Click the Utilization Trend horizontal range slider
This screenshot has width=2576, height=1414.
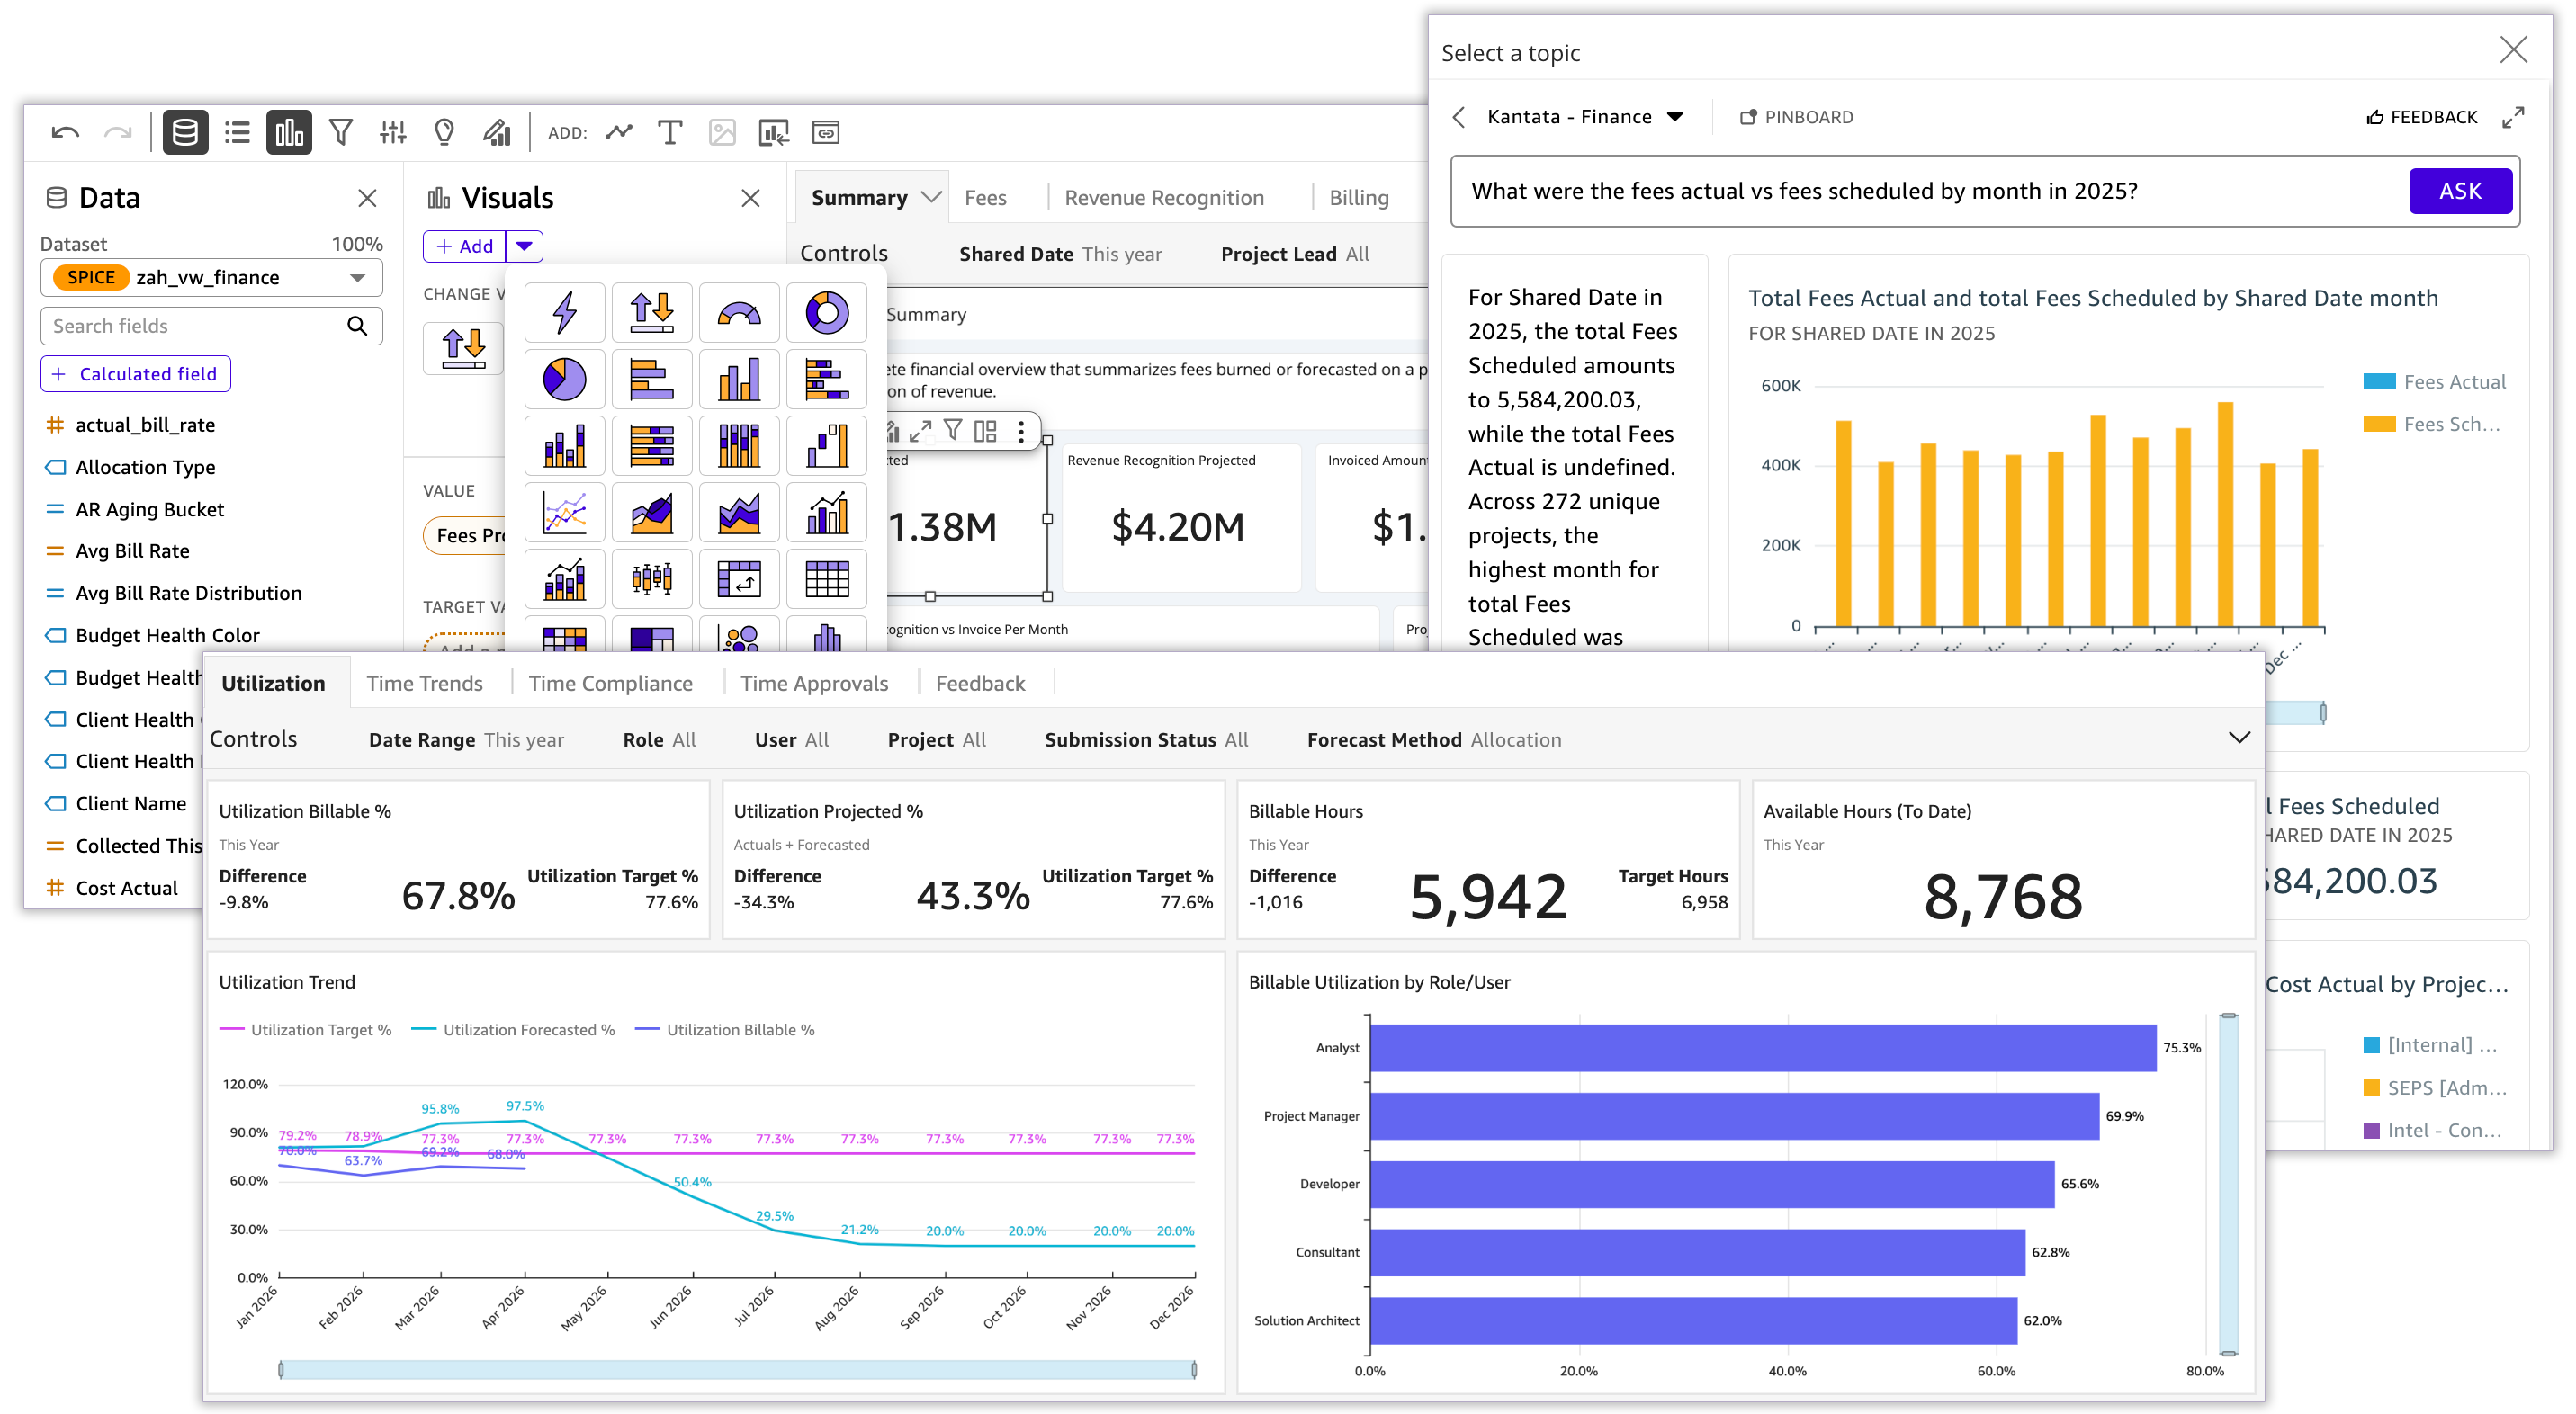(737, 1369)
